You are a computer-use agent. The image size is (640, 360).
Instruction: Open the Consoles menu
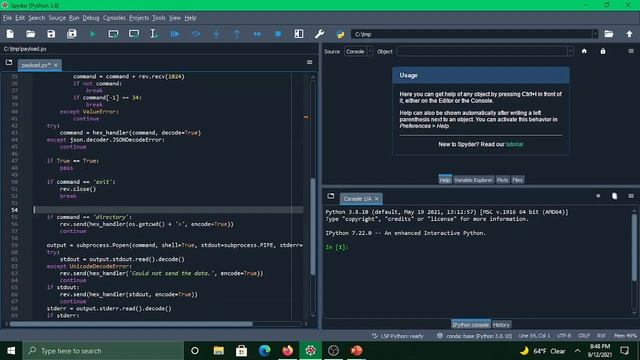click(x=114, y=18)
